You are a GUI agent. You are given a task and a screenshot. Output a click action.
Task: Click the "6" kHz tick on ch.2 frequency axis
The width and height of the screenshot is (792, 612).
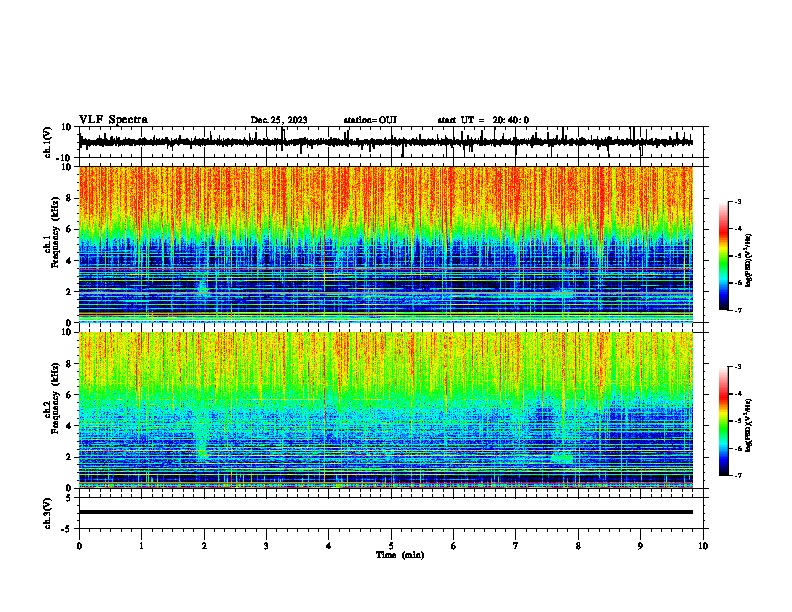(x=70, y=395)
